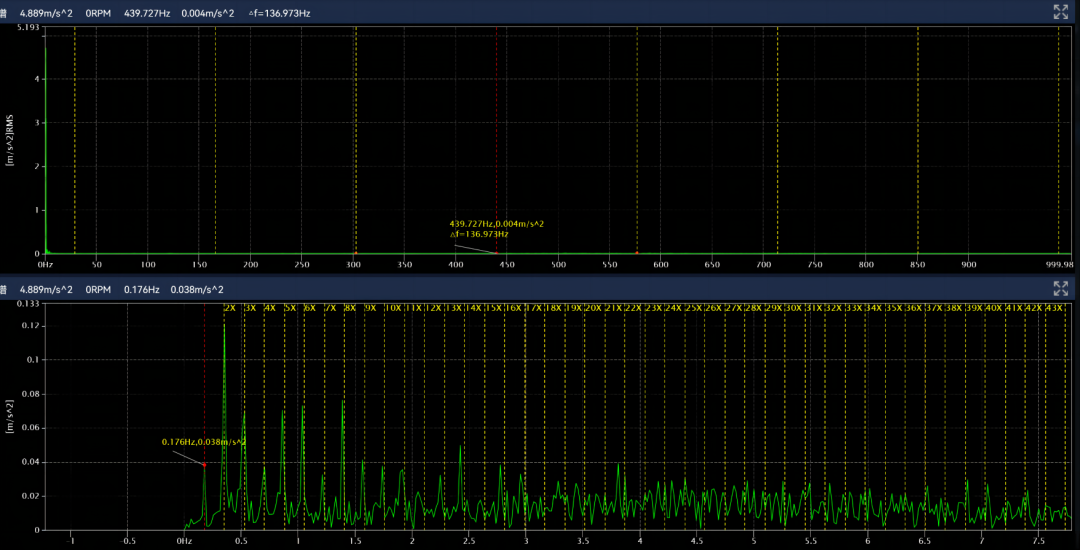The width and height of the screenshot is (1080, 550).
Task: Click the Δf=136.973Hz readout in upper header
Action: click(279, 13)
